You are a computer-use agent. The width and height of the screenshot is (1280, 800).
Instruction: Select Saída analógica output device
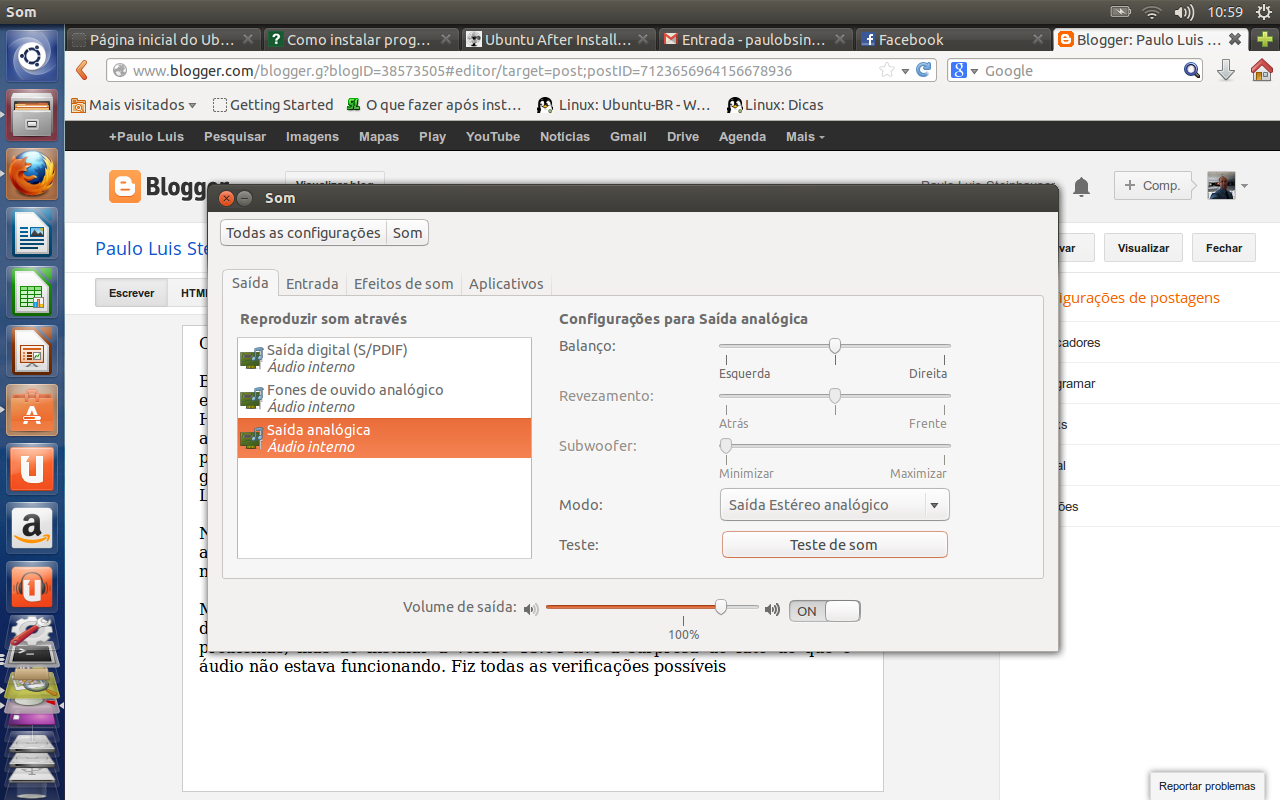pyautogui.click(x=384, y=438)
